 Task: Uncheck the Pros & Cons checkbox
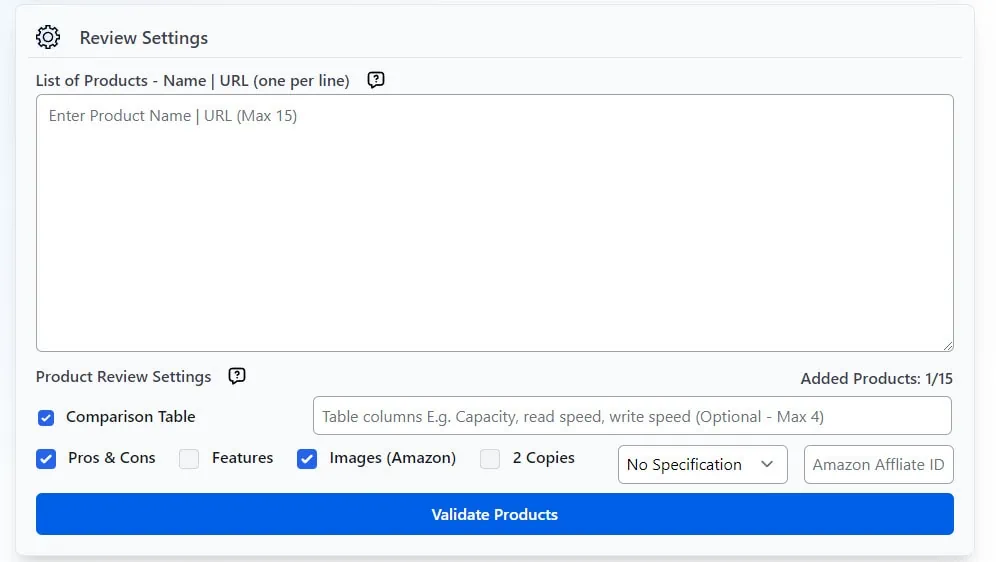click(x=46, y=458)
